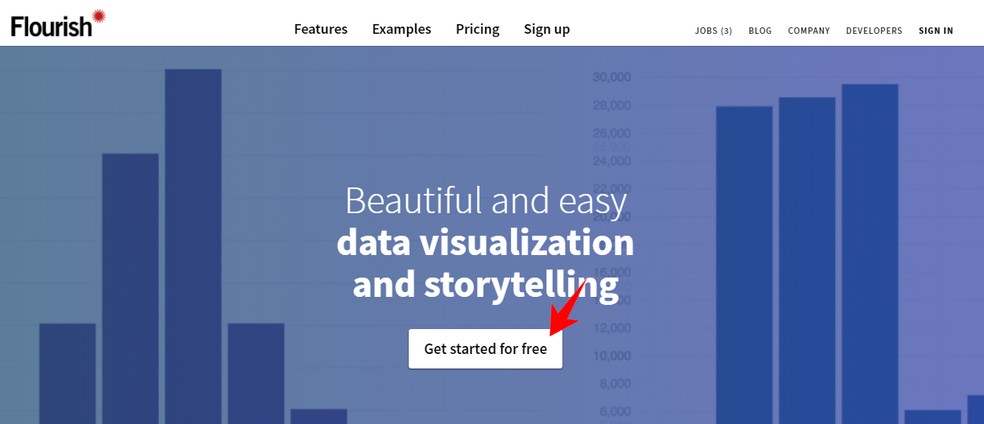Image resolution: width=984 pixels, height=424 pixels.
Task: Select the tallest bar in left chart
Action: (193, 240)
